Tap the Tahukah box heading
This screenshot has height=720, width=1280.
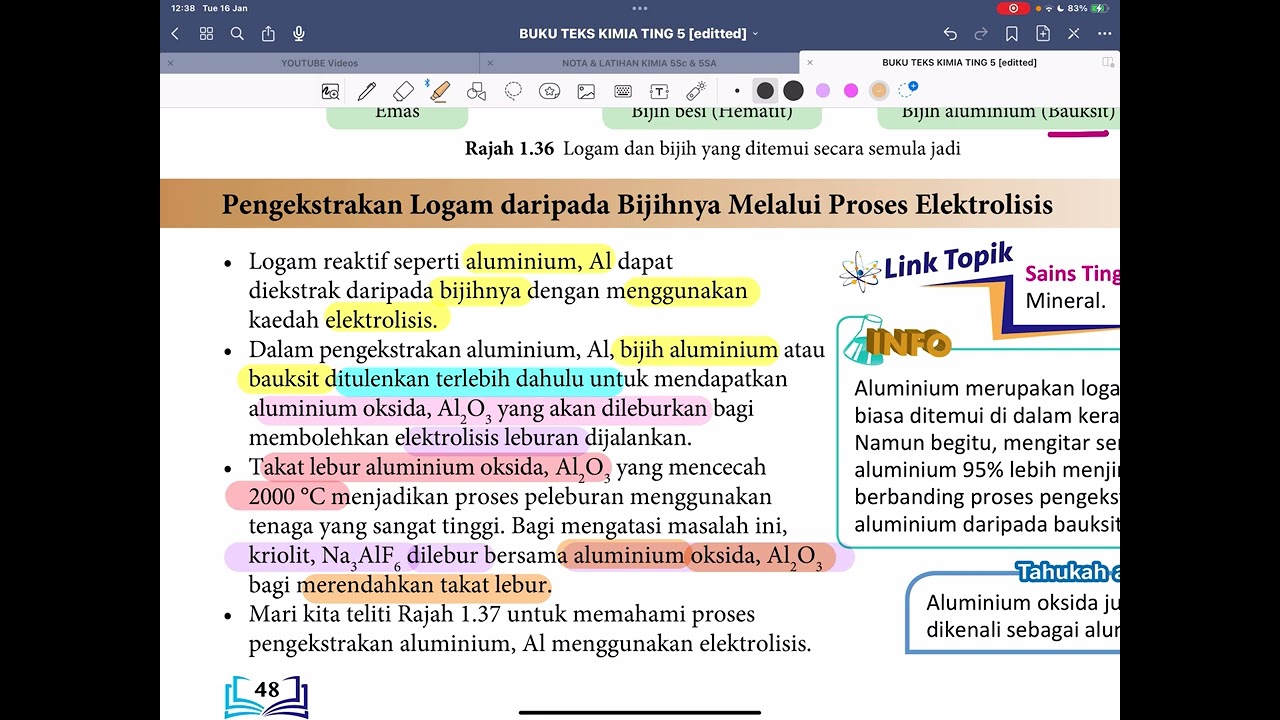[1067, 572]
